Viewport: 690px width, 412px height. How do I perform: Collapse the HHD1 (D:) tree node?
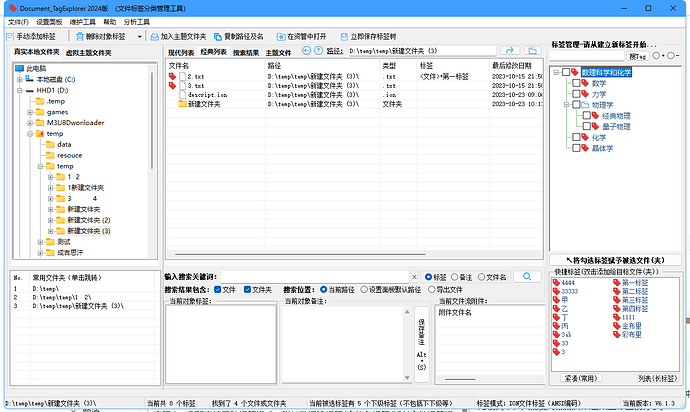[x=19, y=91]
